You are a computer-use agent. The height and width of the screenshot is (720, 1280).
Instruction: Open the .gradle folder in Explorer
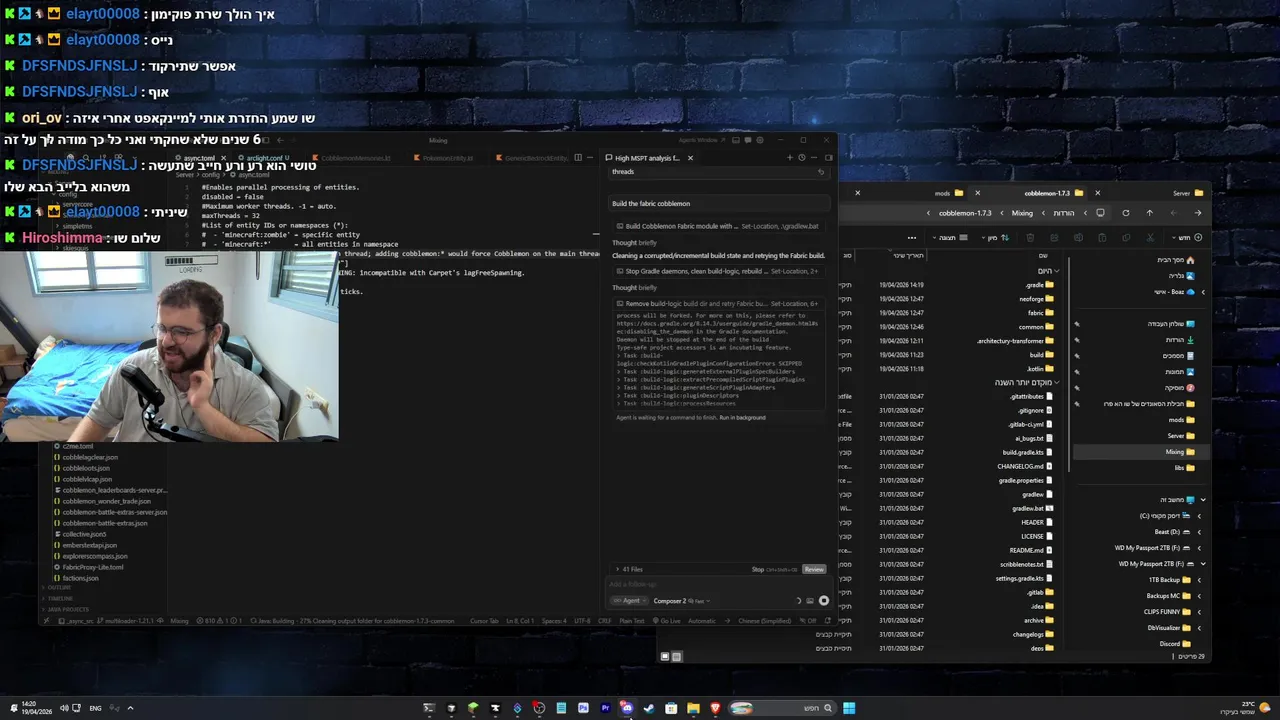coord(1040,285)
